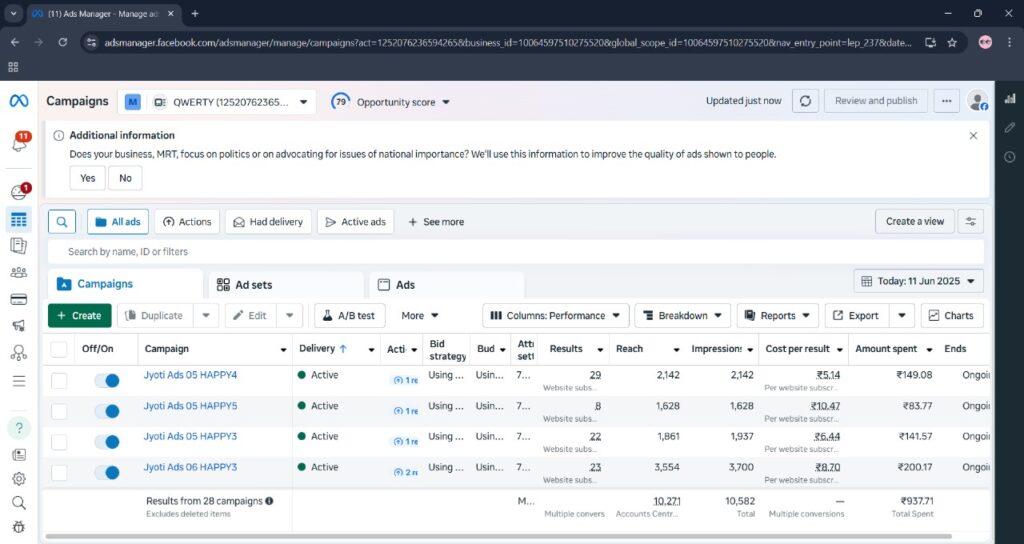
Task: Check the box for Jyoti Ads 06 HAPPY3
Action: click(59, 472)
